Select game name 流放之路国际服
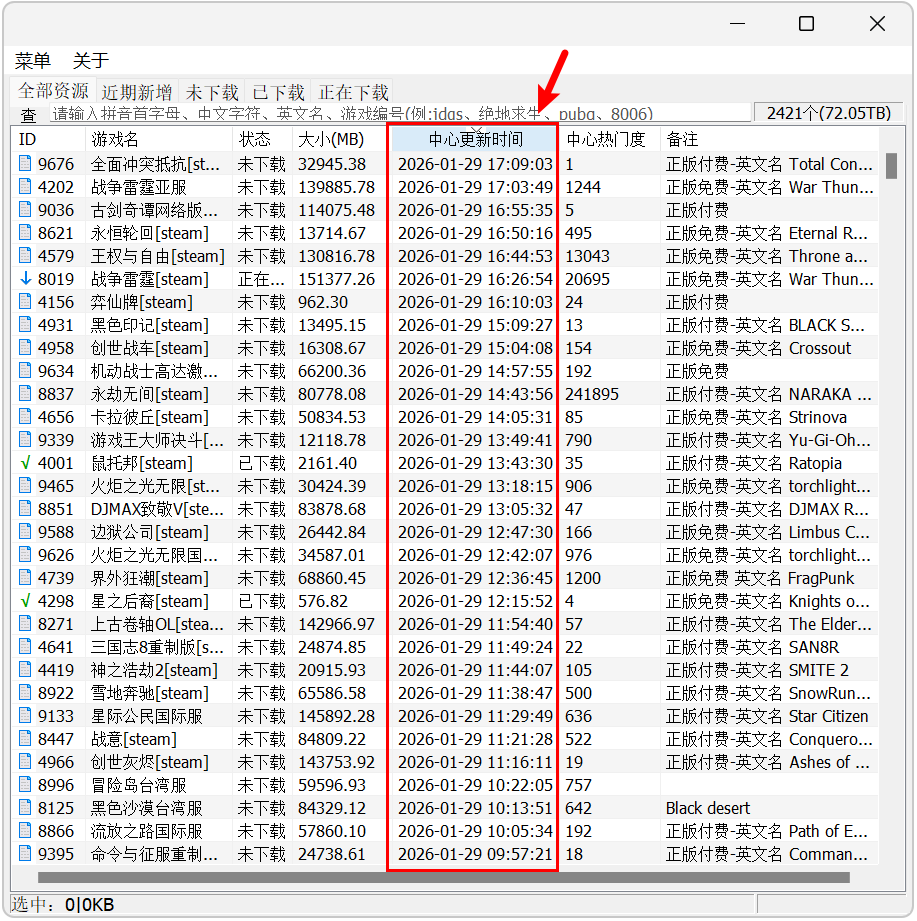 coord(147,831)
